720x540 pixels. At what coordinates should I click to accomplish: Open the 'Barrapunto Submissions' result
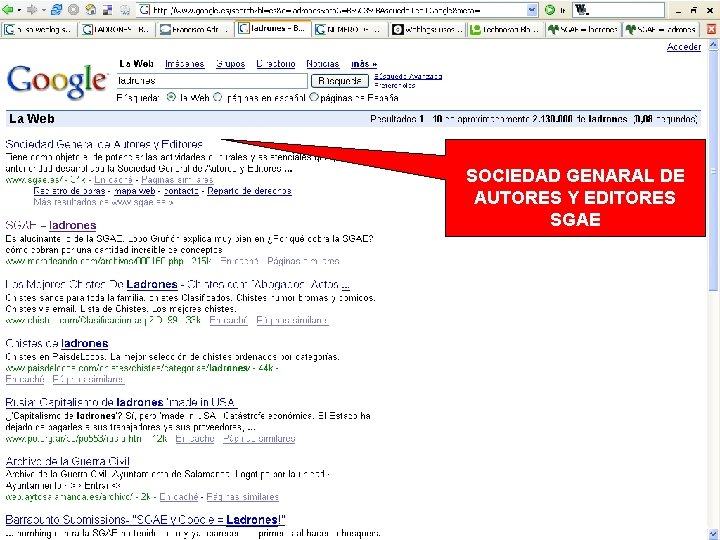(145, 520)
